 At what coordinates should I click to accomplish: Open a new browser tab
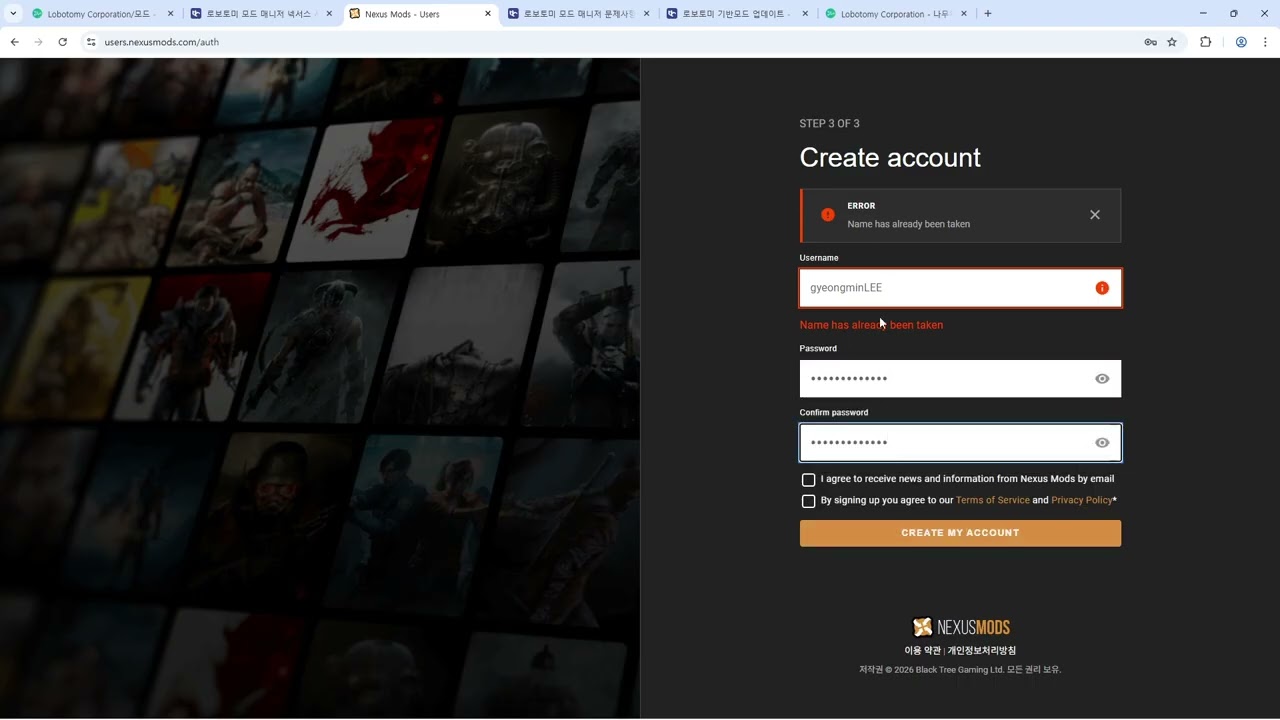click(x=988, y=14)
